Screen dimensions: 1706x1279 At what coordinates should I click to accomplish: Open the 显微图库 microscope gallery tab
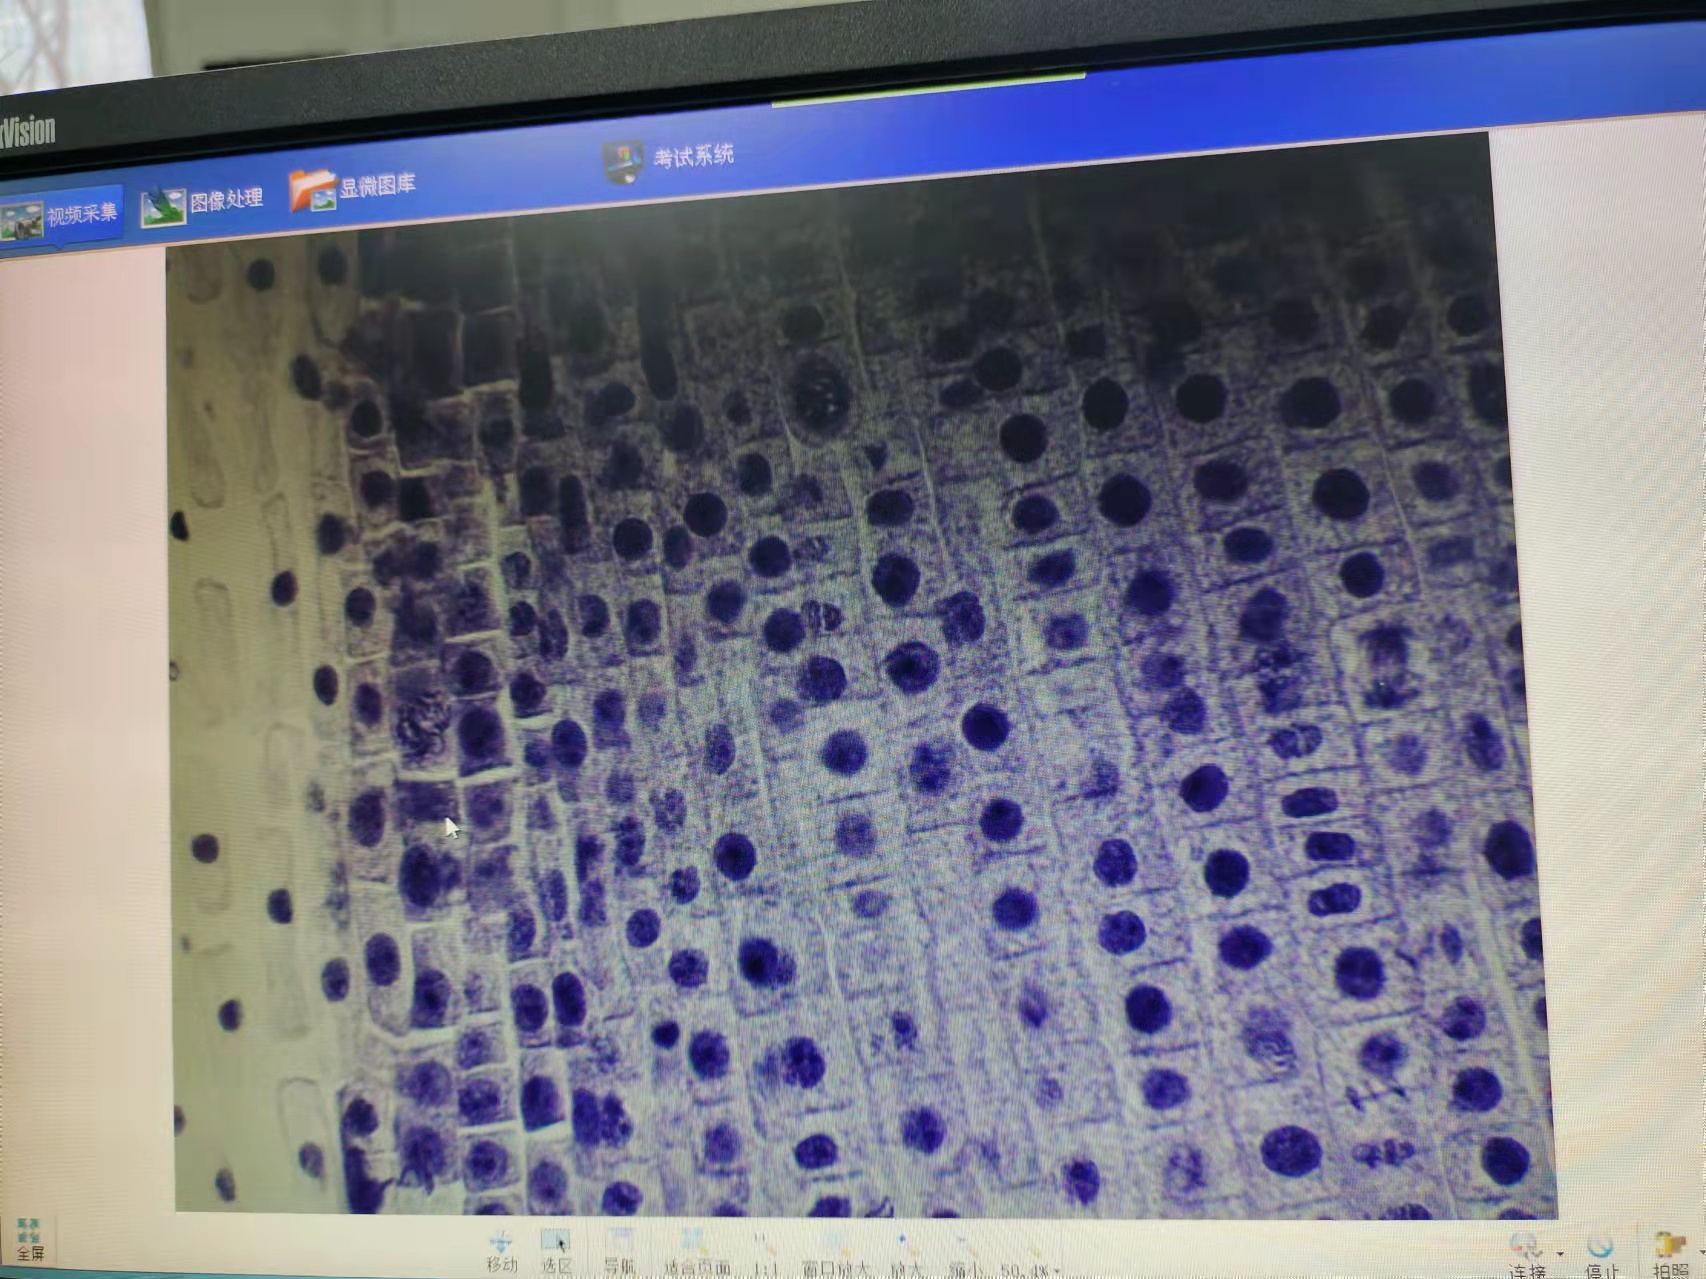point(354,188)
